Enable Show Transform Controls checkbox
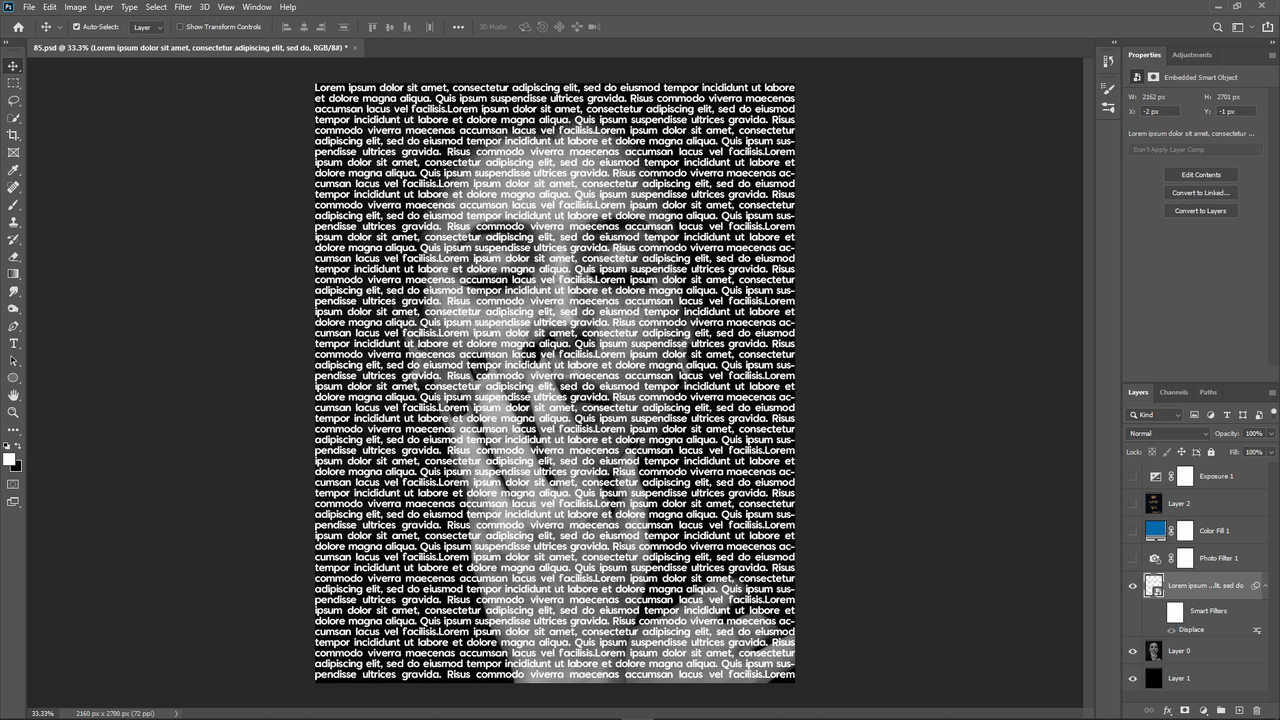The width and height of the screenshot is (1280, 720). click(180, 27)
